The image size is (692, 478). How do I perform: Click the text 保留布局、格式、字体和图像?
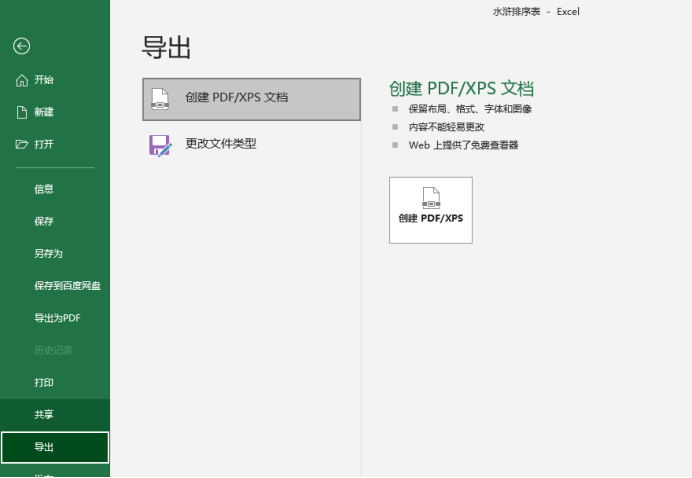coord(470,109)
